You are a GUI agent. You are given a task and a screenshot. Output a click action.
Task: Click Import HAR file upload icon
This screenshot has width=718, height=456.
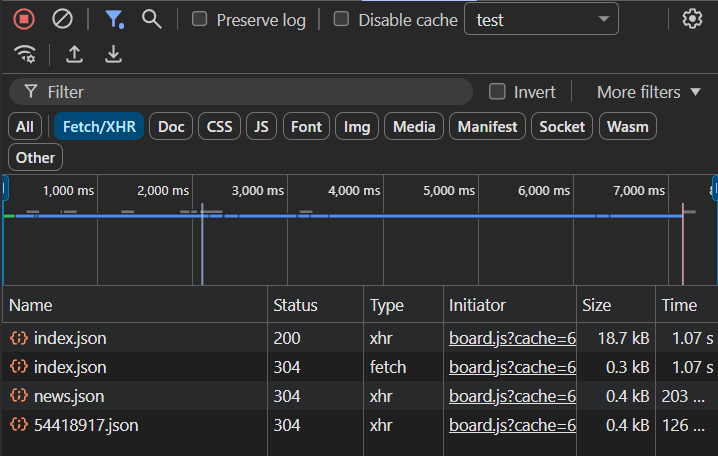(74, 55)
